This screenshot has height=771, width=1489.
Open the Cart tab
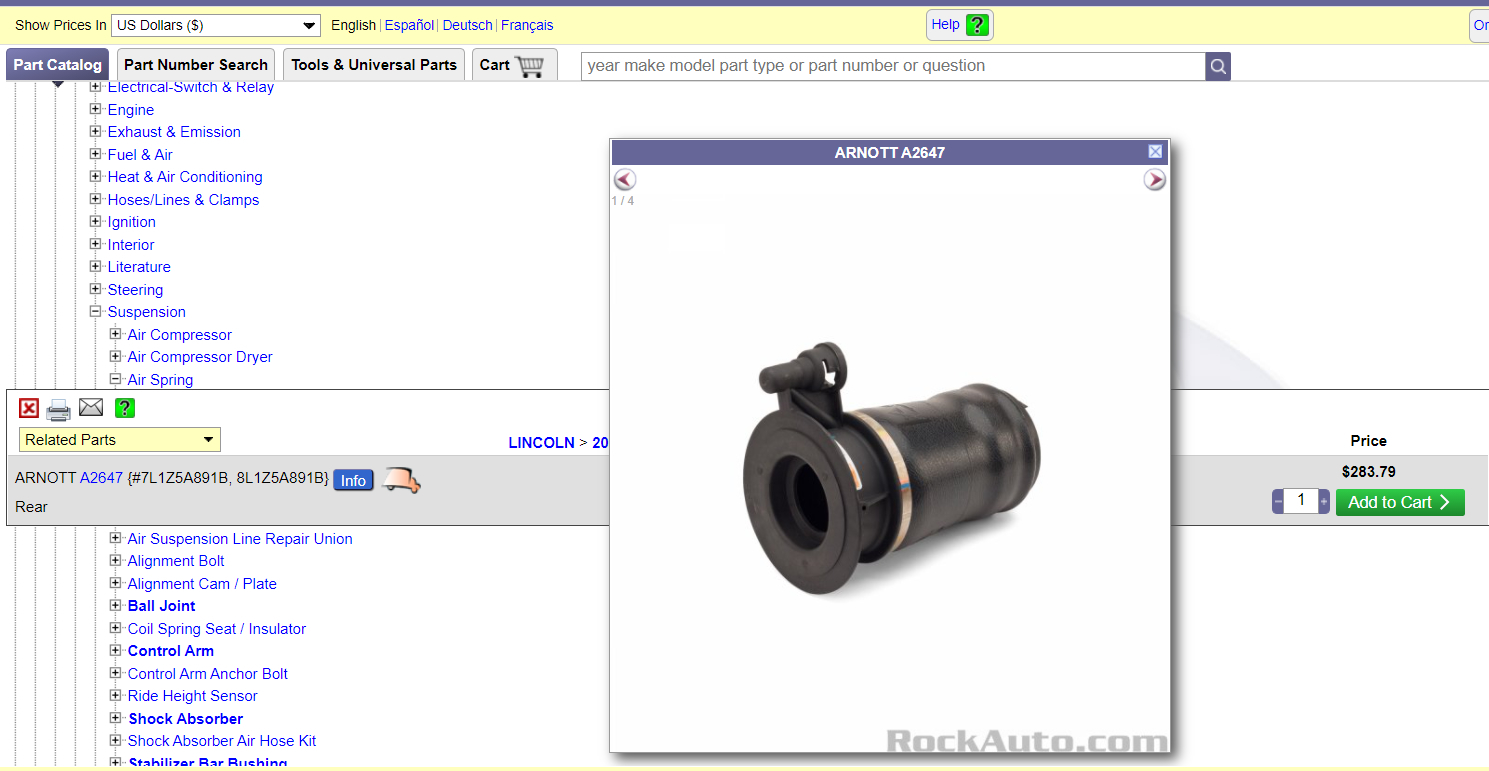pyautogui.click(x=514, y=65)
